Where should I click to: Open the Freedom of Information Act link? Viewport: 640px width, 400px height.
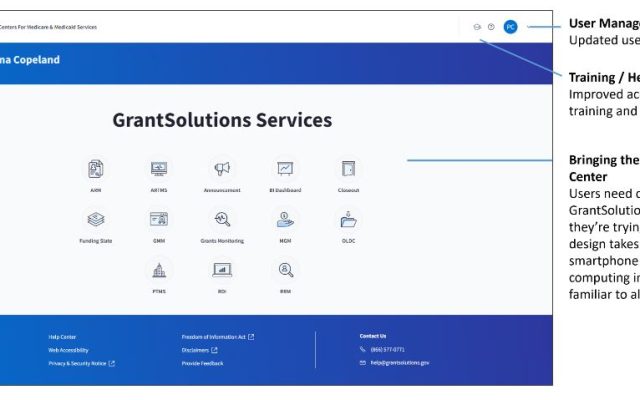tap(214, 337)
